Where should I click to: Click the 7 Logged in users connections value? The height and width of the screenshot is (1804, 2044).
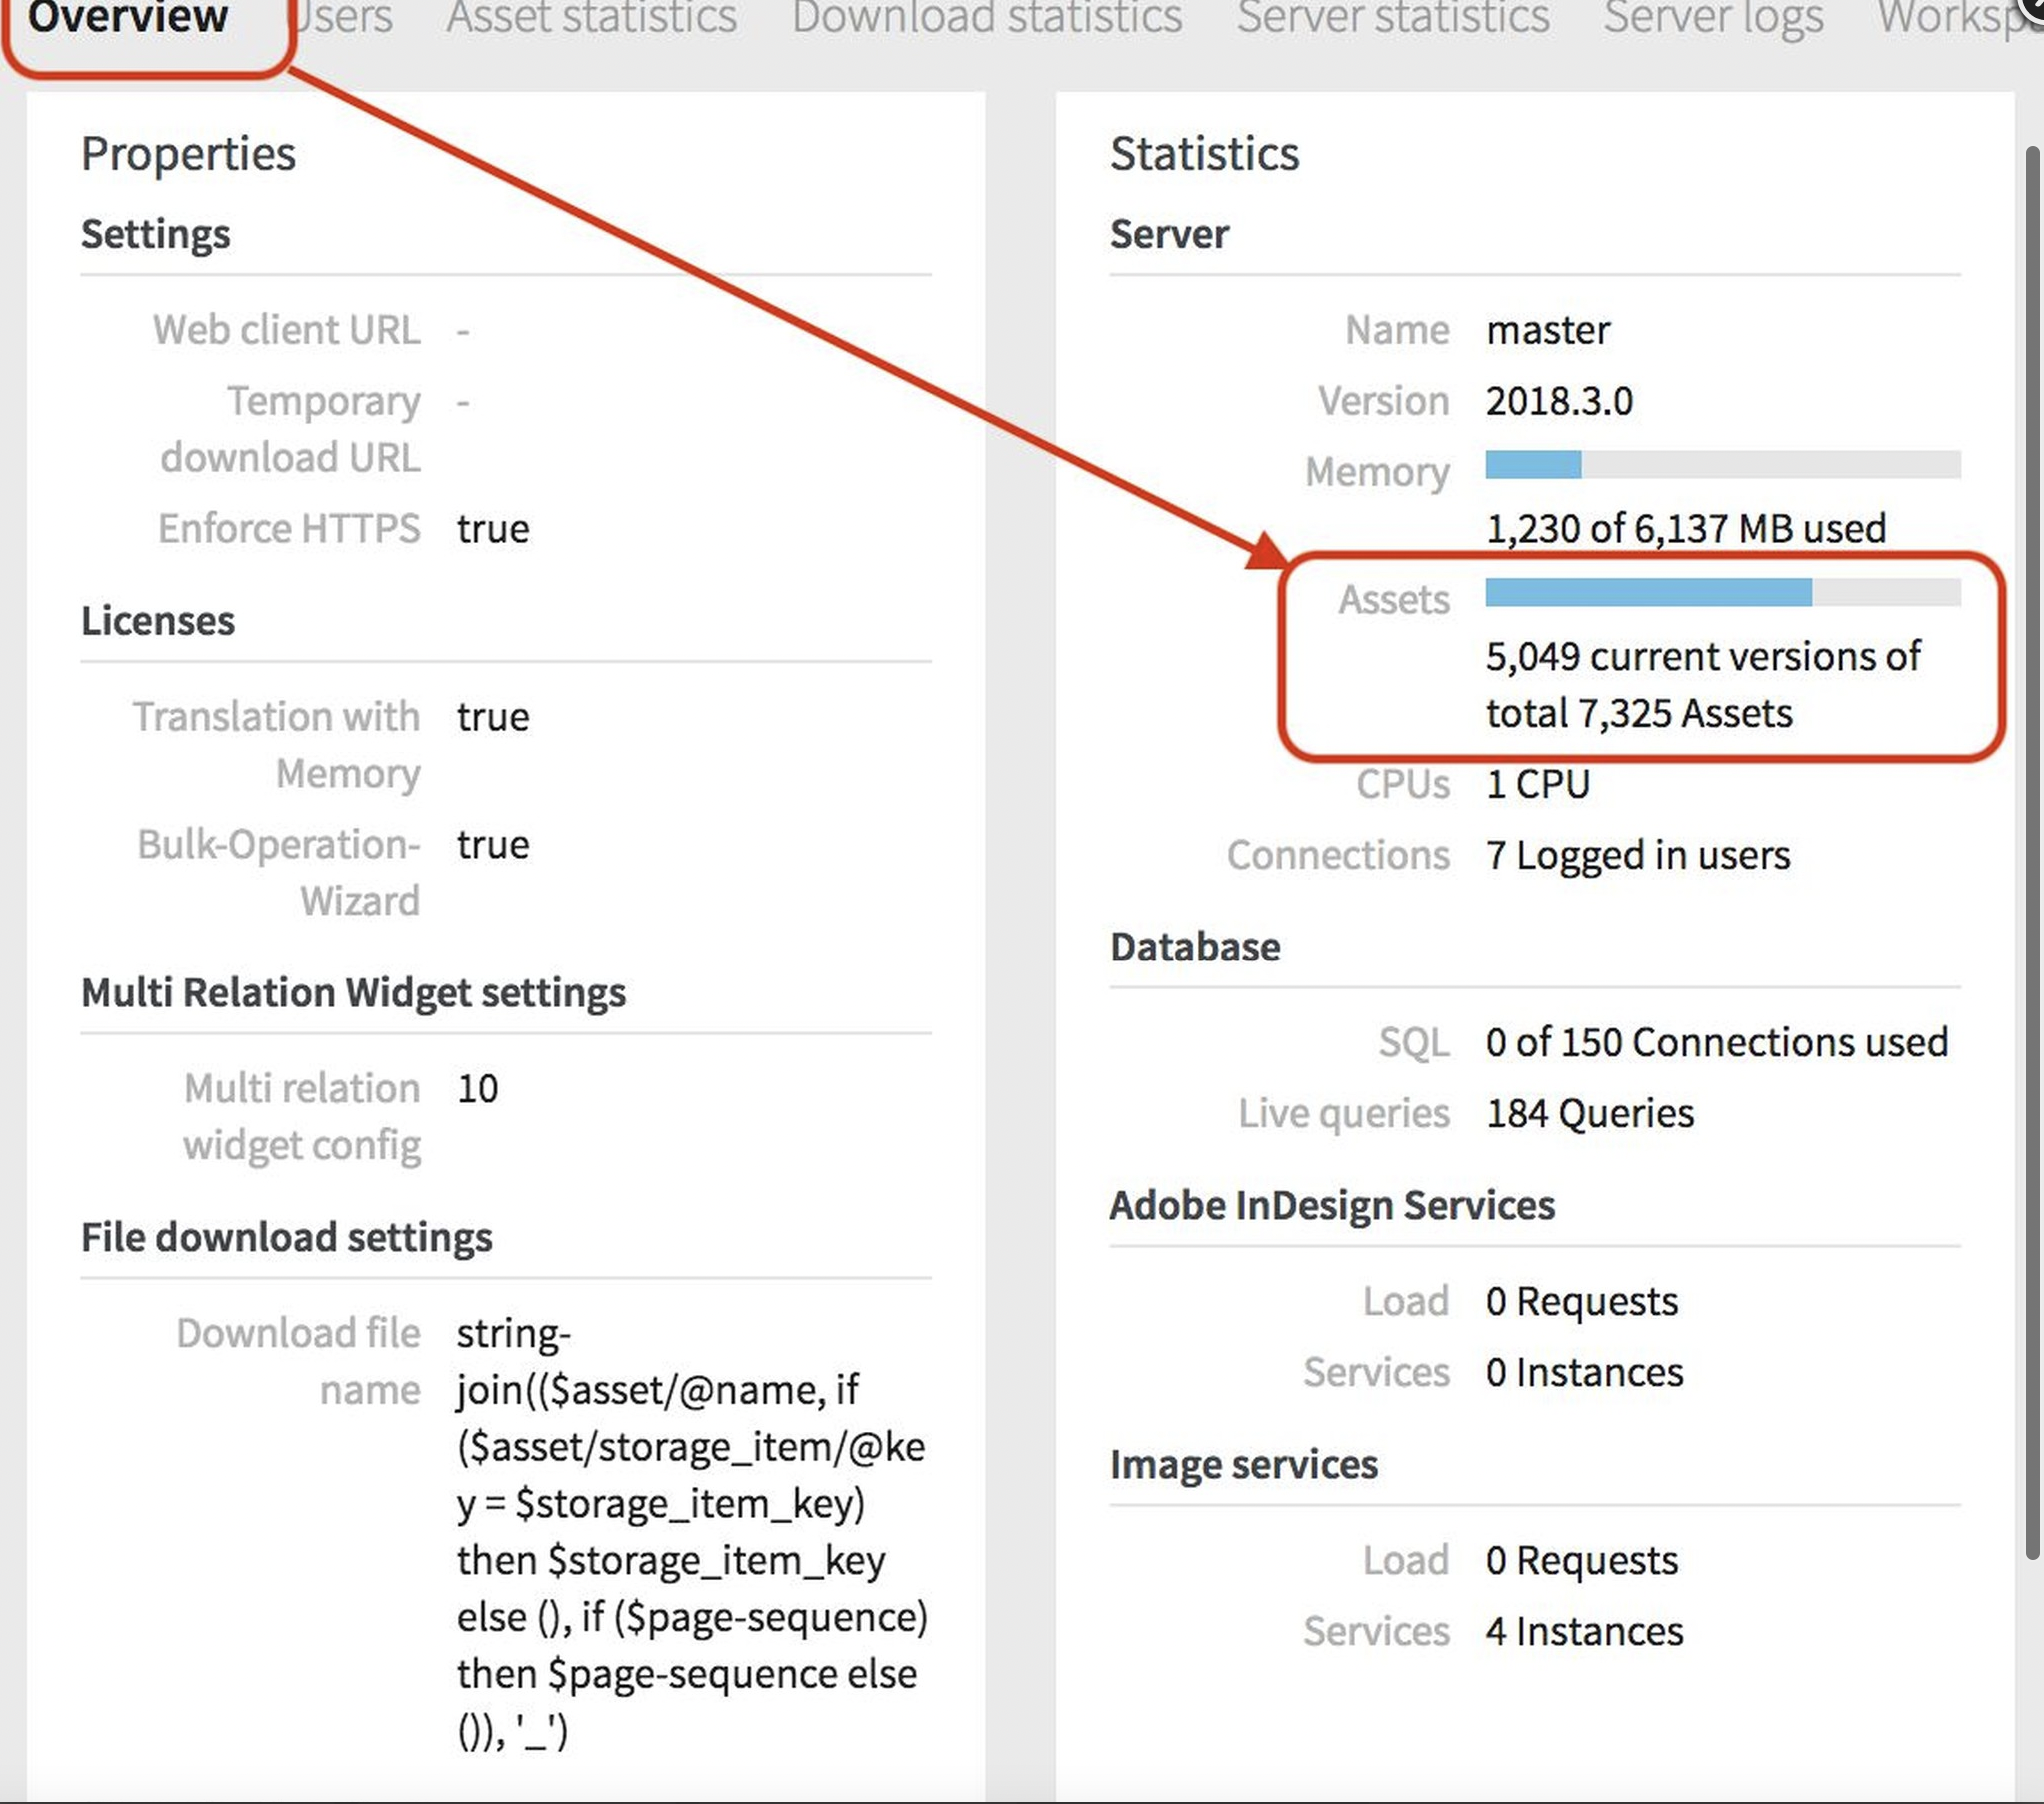coord(1638,855)
